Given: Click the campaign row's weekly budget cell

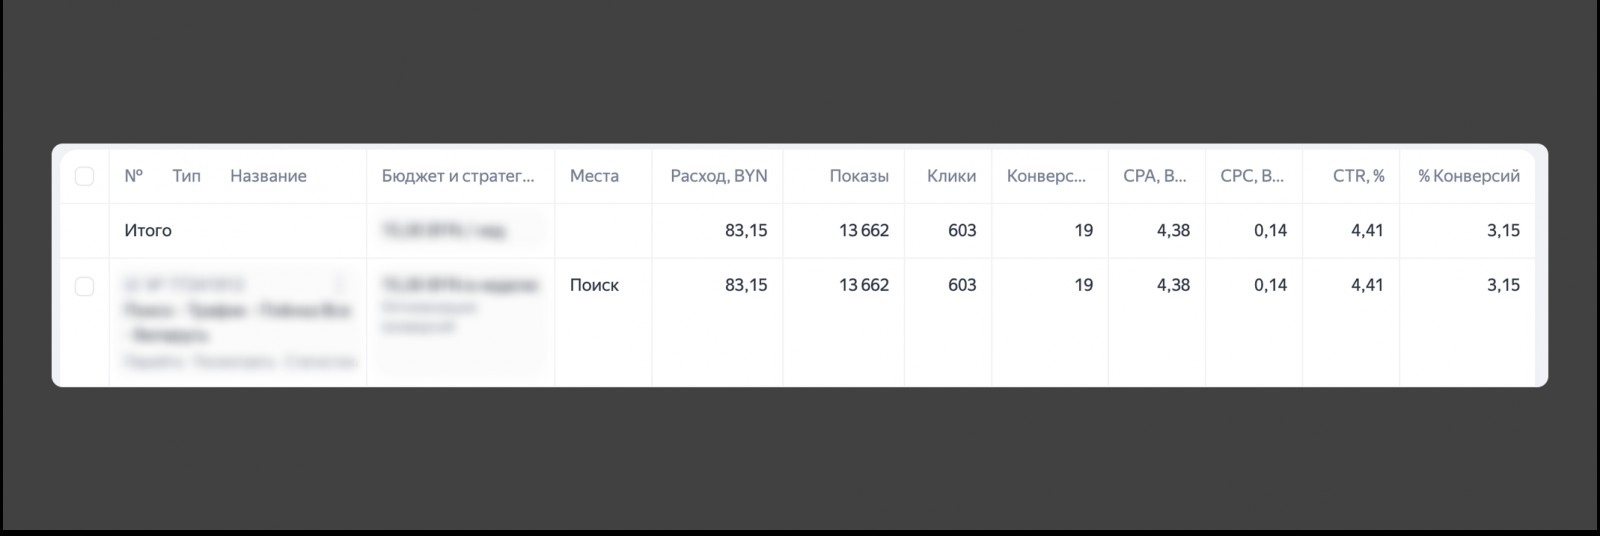Looking at the screenshot, I should pyautogui.click(x=459, y=285).
